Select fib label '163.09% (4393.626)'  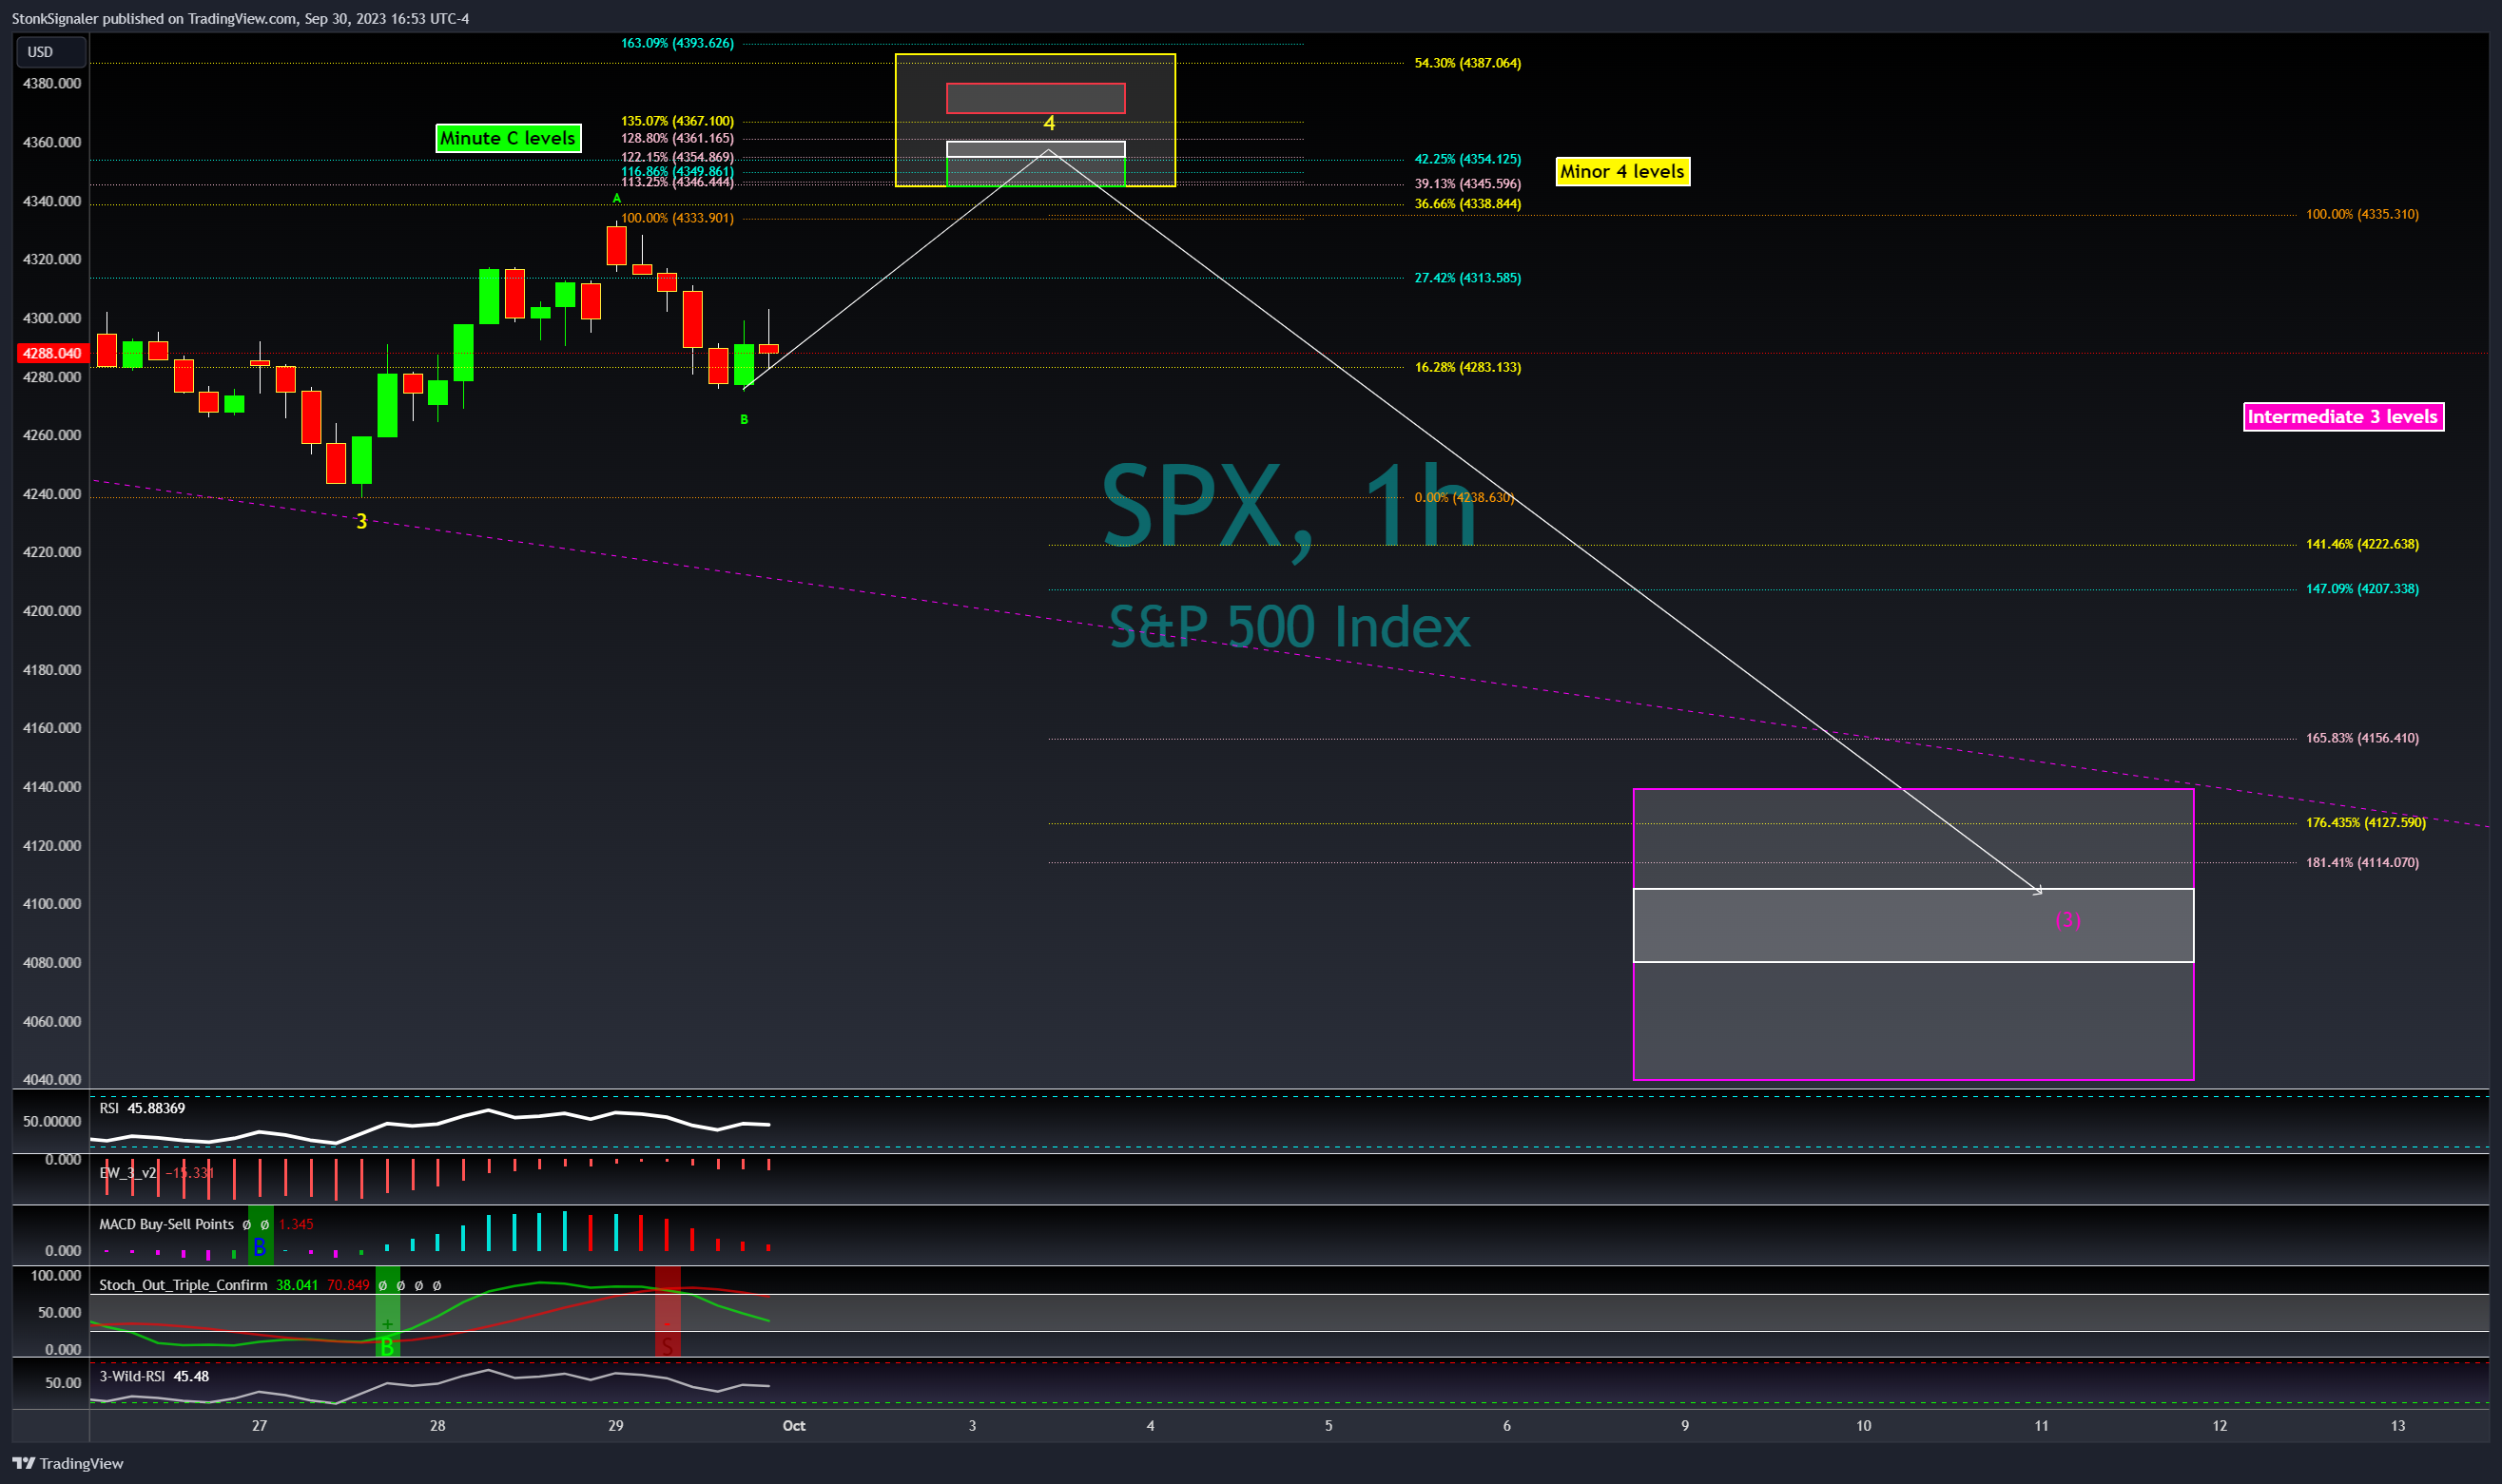[677, 43]
